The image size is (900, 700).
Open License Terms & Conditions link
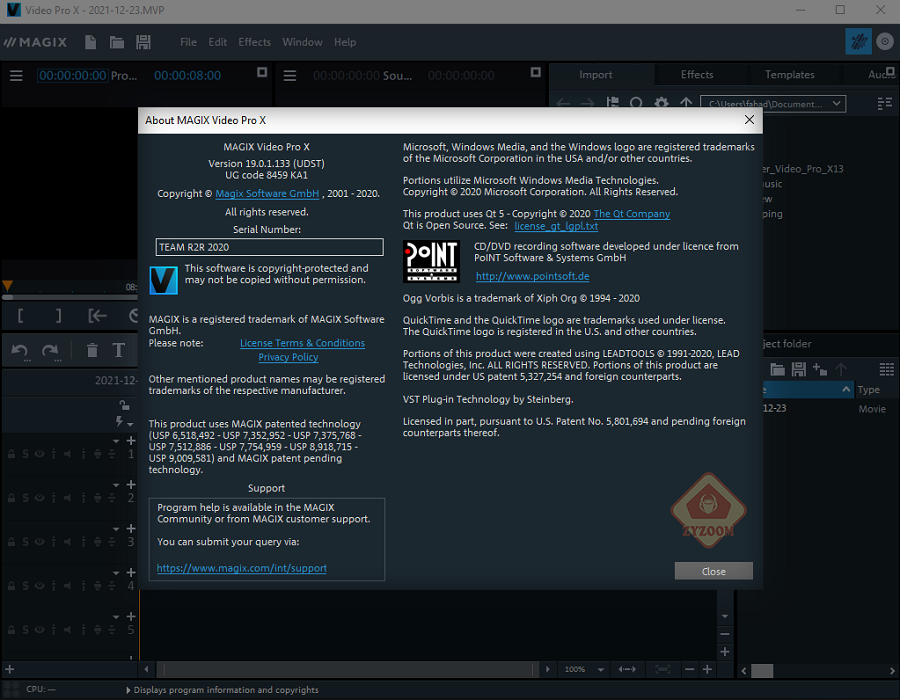pos(302,343)
